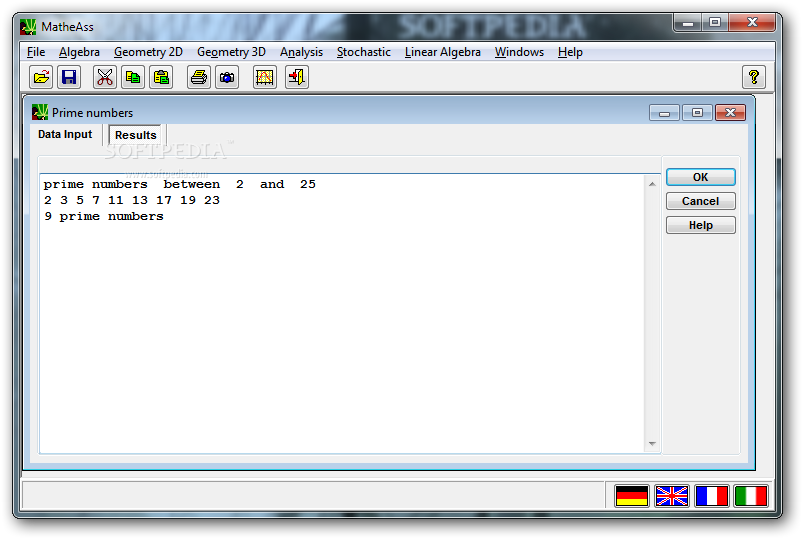
Task: Open the Stochastic menu
Action: (364, 52)
